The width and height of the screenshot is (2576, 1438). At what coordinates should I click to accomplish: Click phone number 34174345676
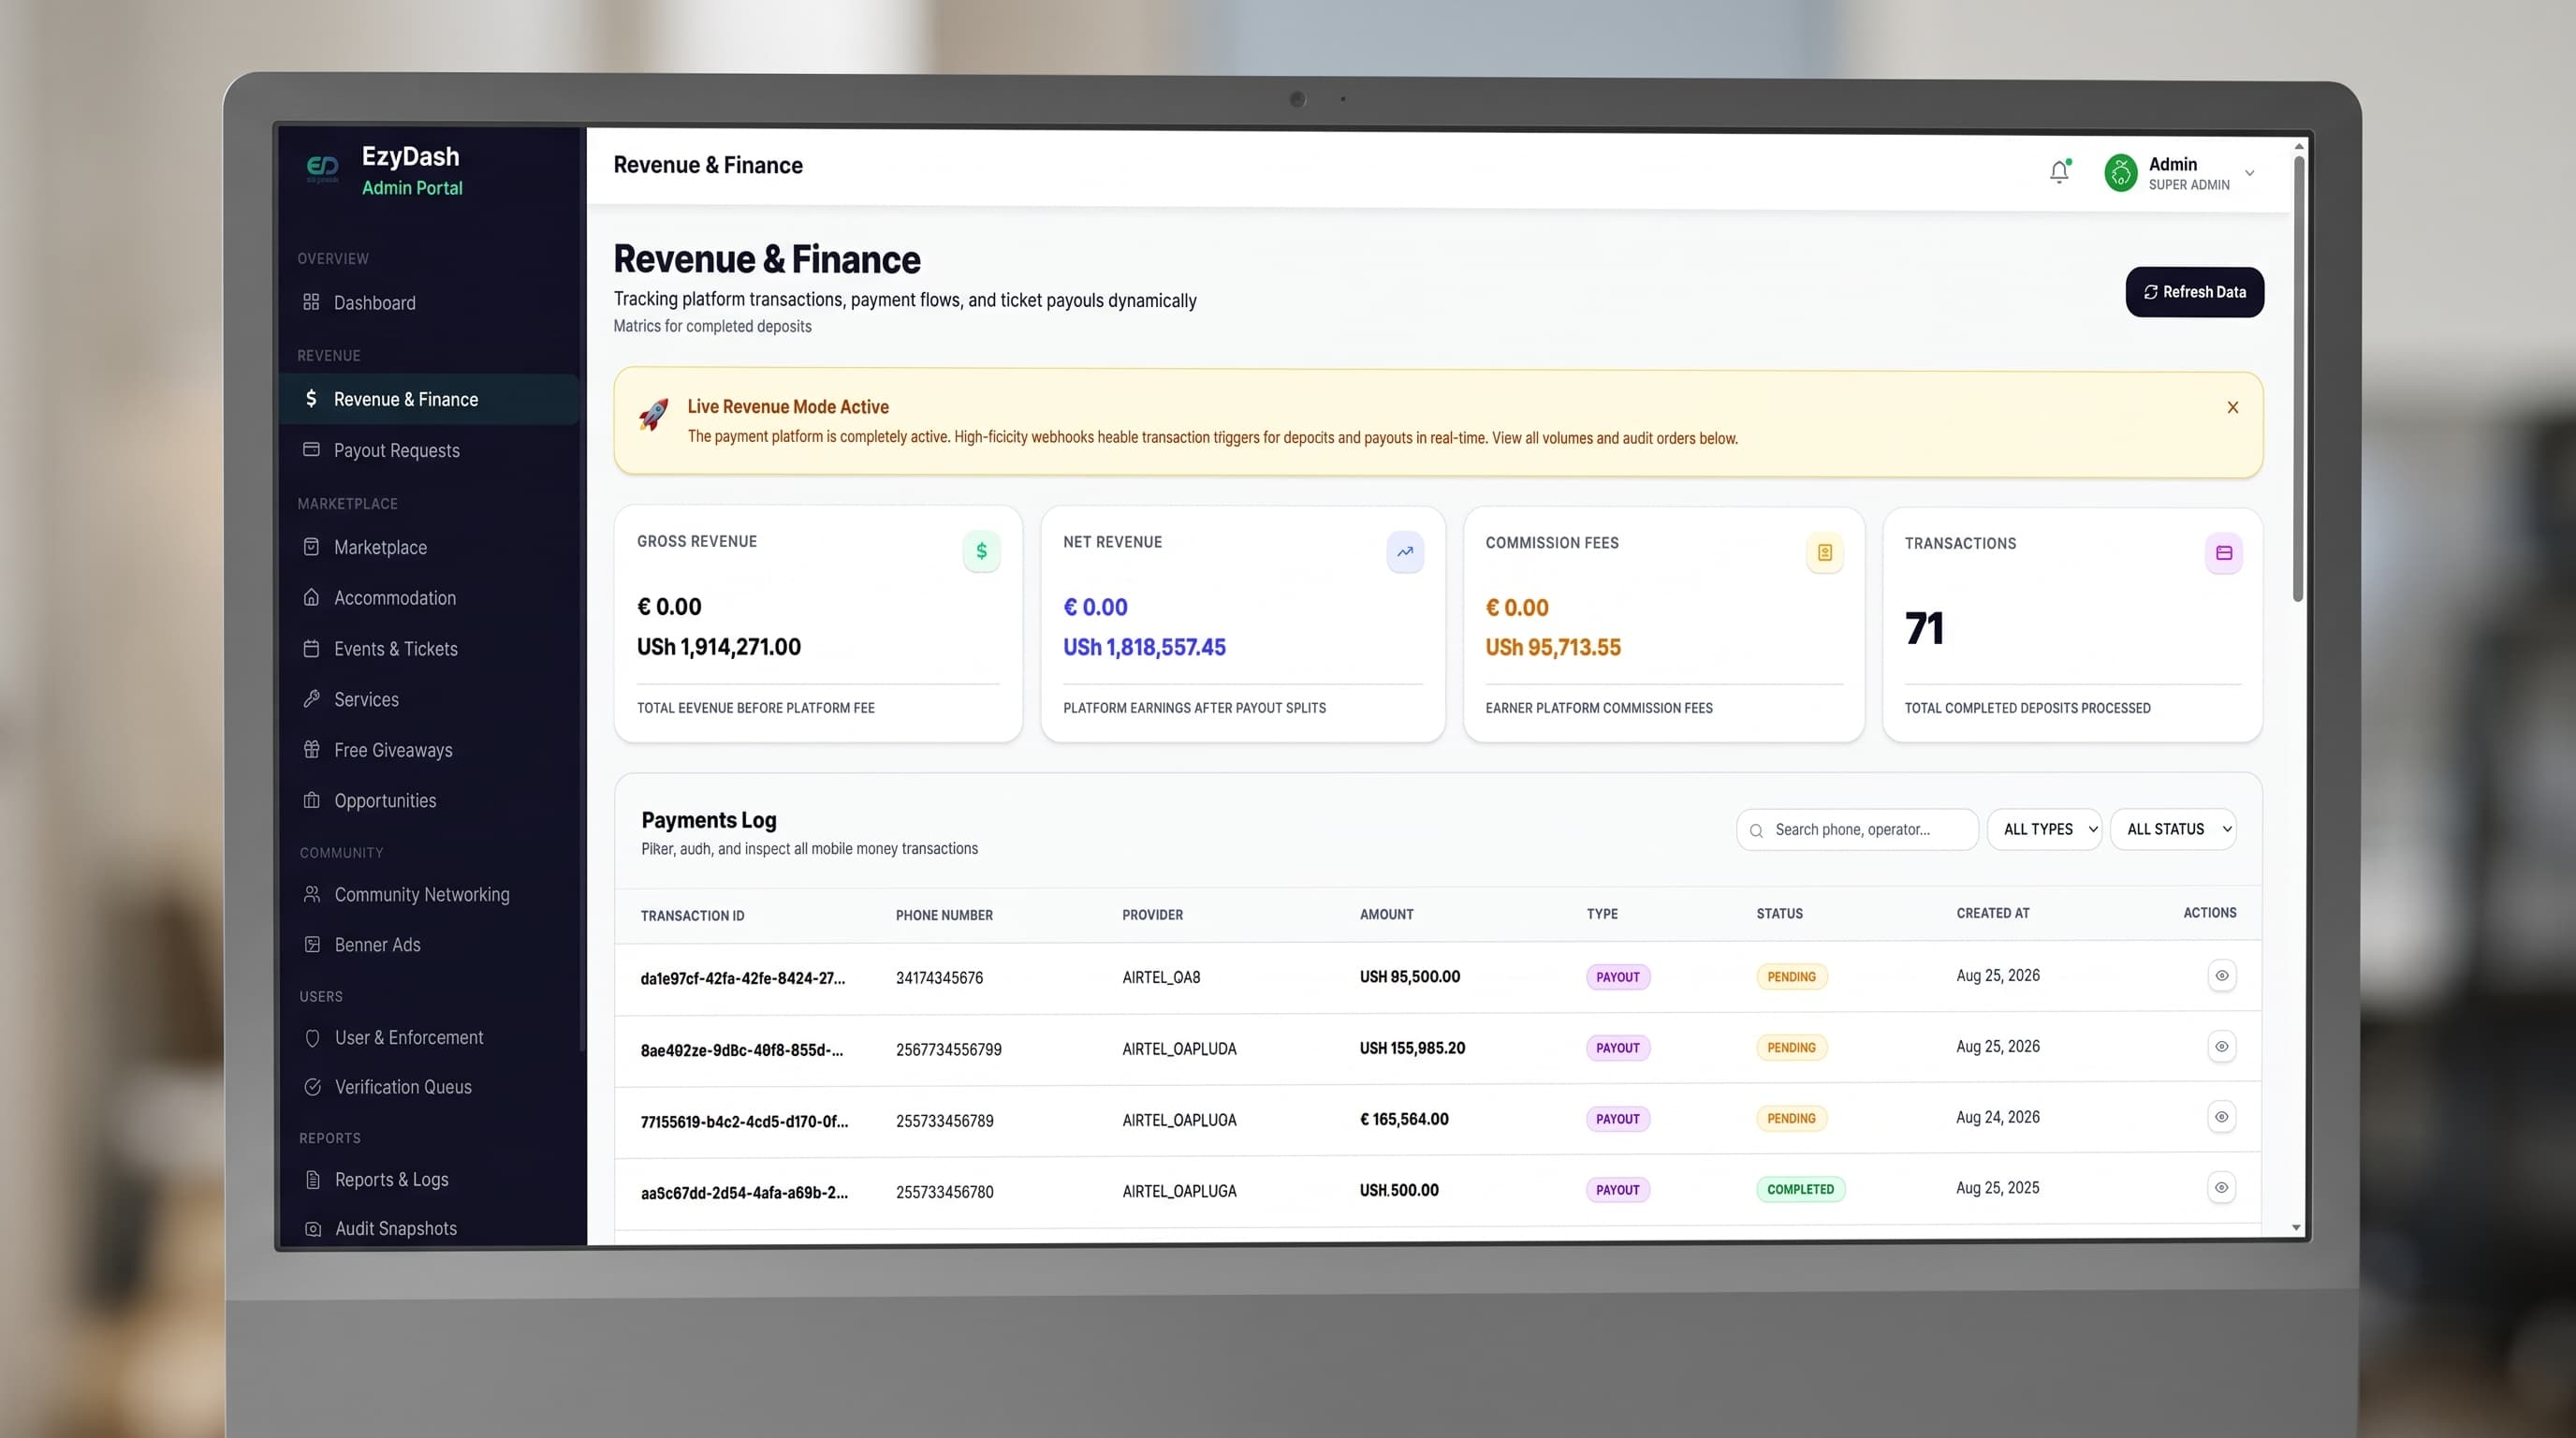[939, 978]
